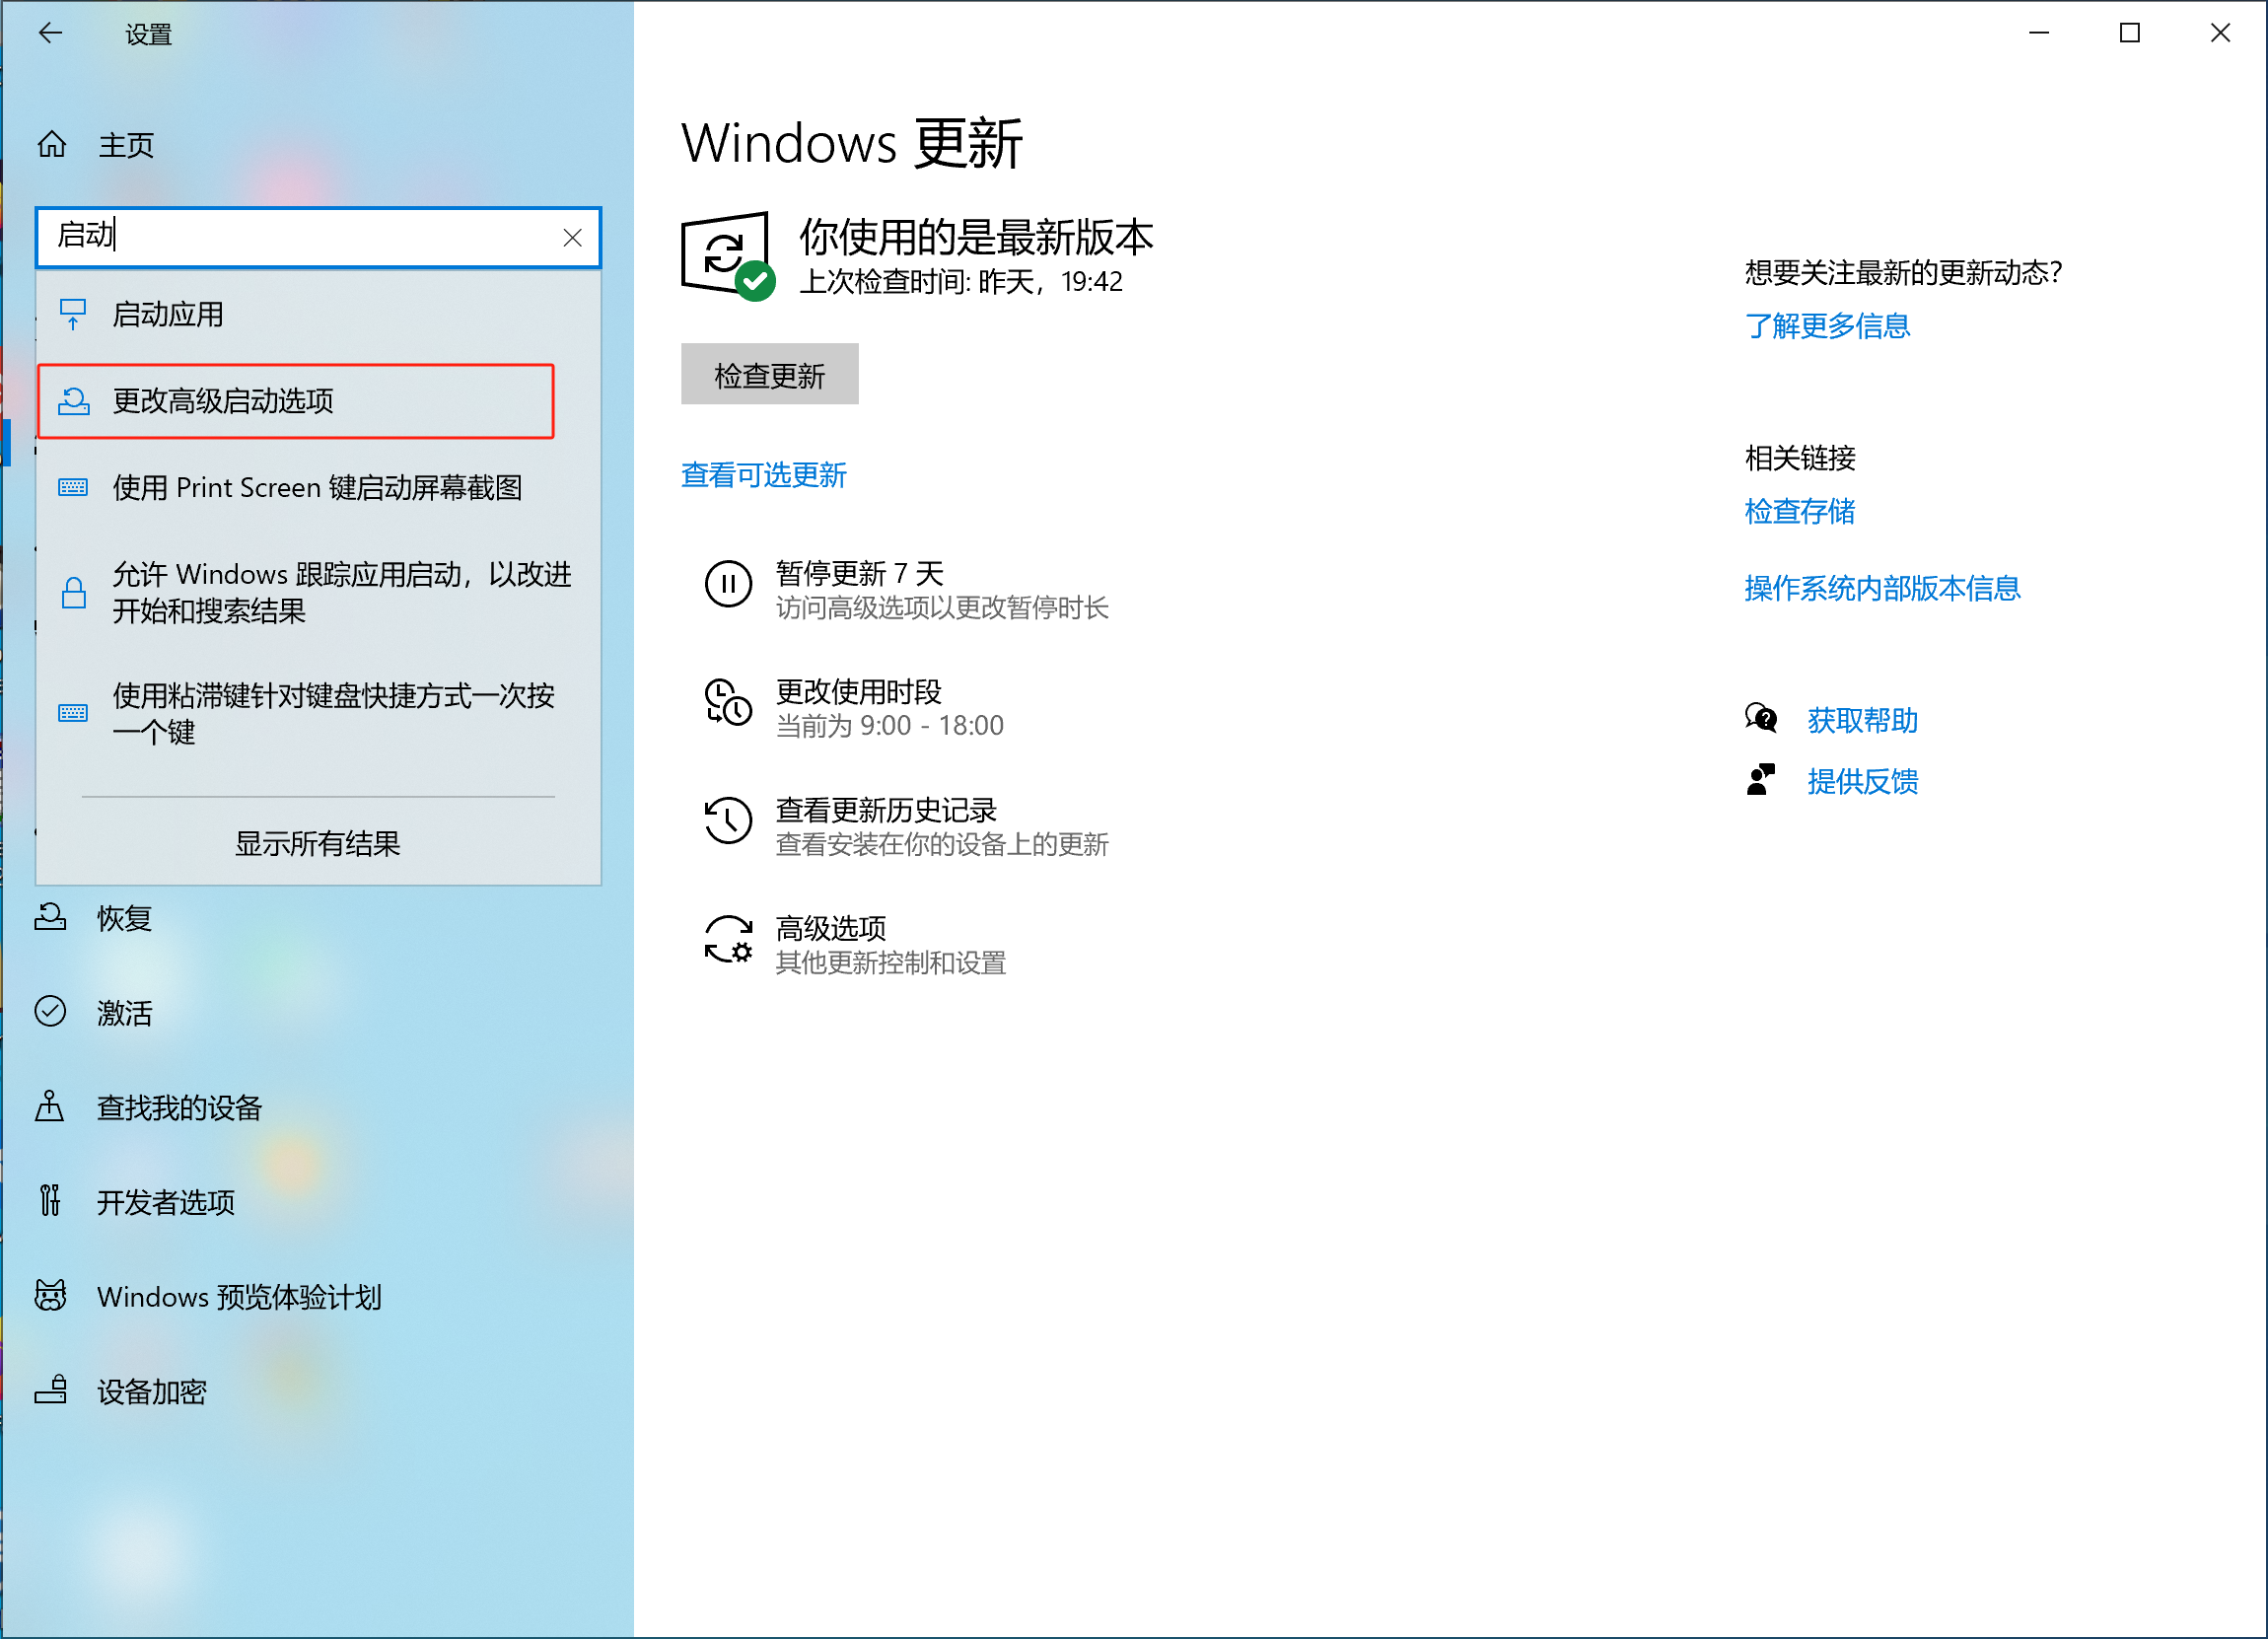
Task: Minimize the 设置 window
Action: pos(2039,33)
